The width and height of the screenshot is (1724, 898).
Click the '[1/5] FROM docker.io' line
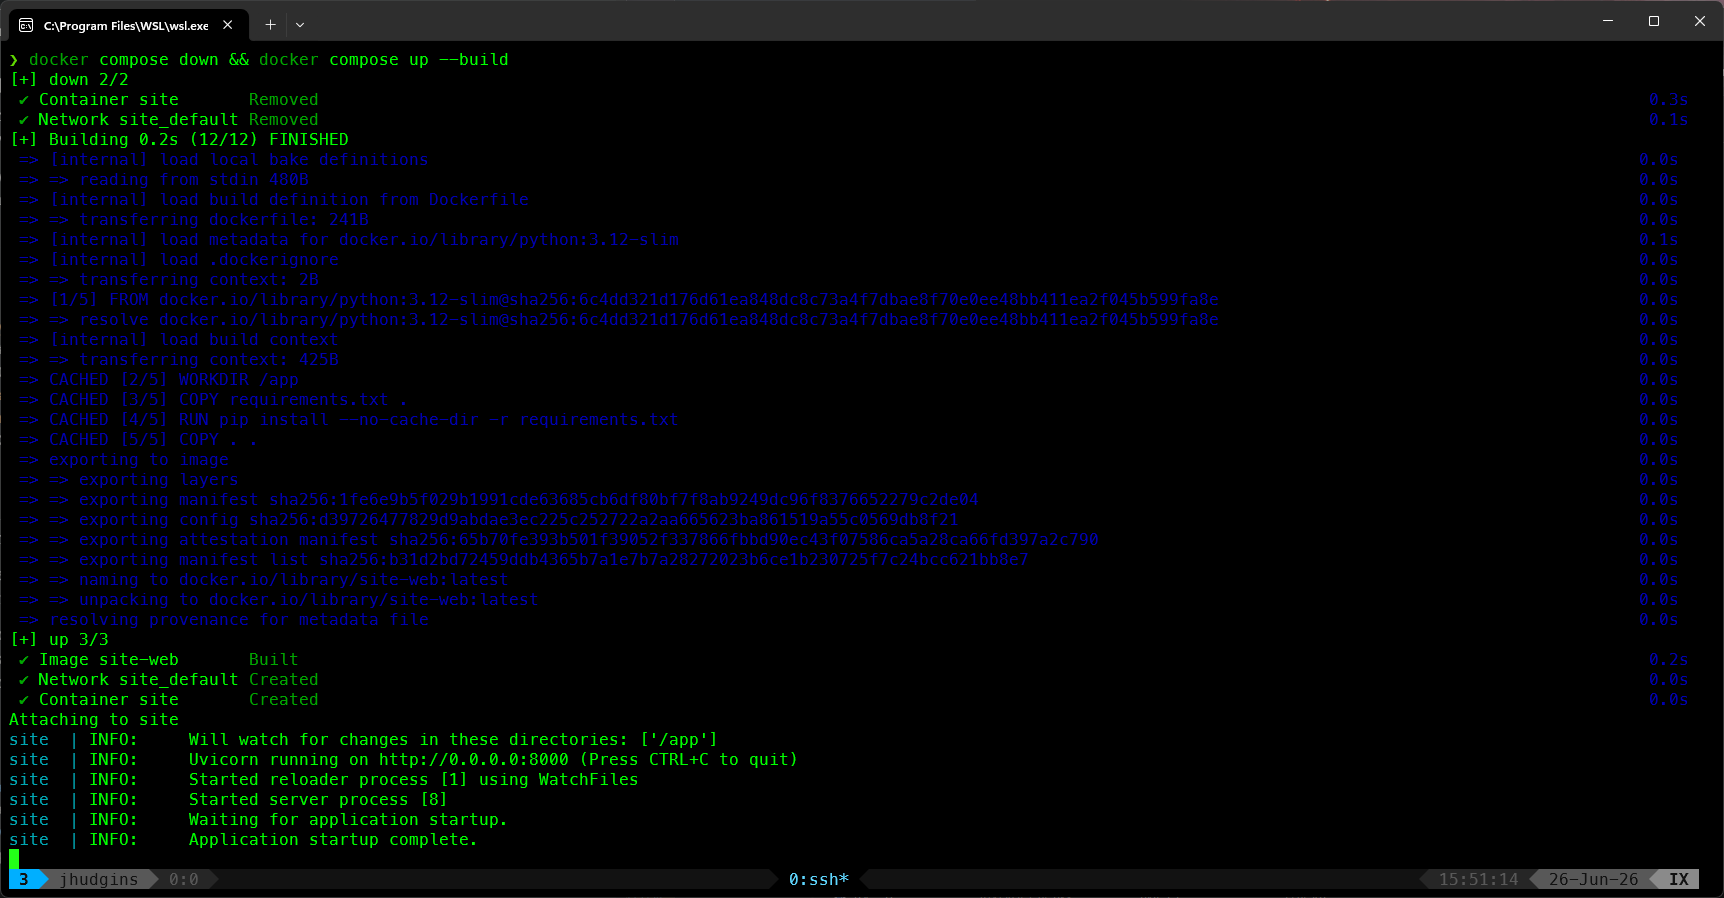619,300
